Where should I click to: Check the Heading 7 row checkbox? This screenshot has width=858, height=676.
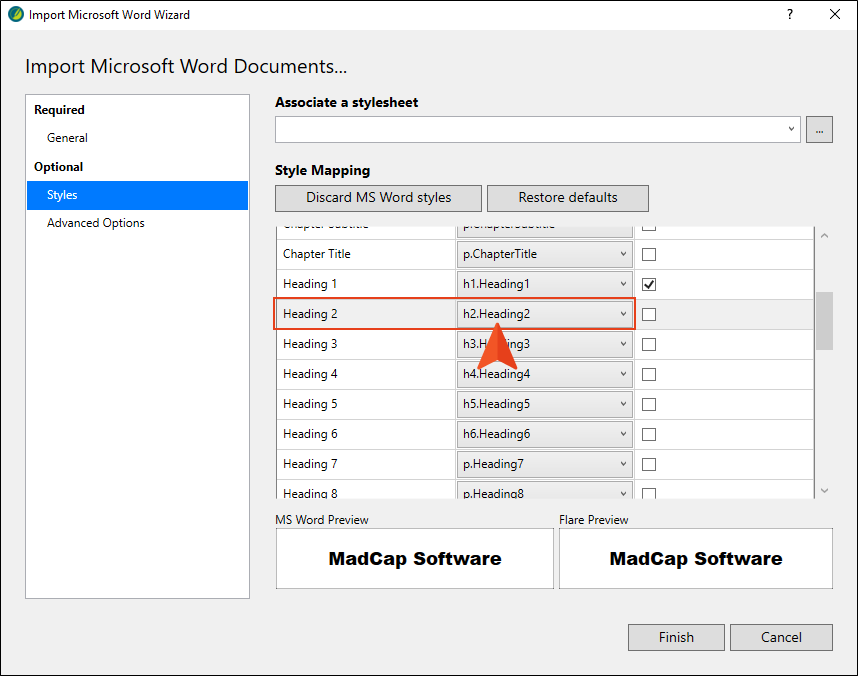(649, 465)
